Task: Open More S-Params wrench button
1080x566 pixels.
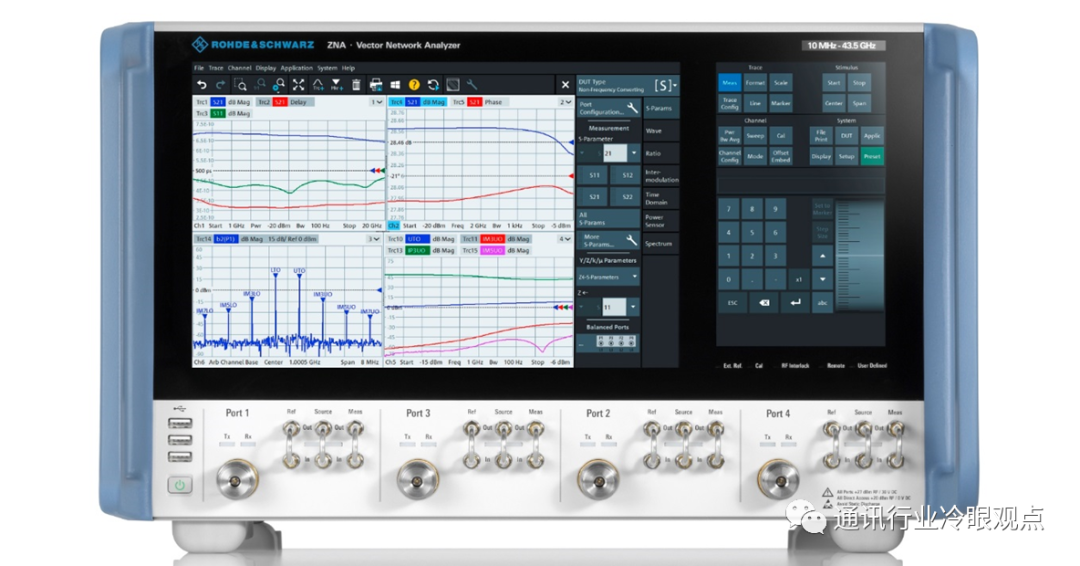Action: pos(631,240)
